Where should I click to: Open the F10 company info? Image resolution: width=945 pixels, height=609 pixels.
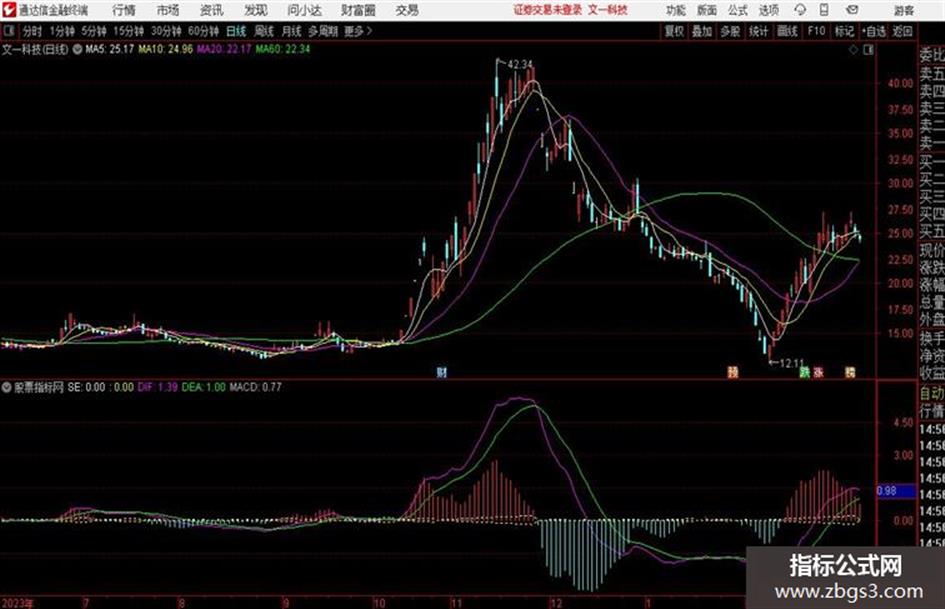click(816, 31)
